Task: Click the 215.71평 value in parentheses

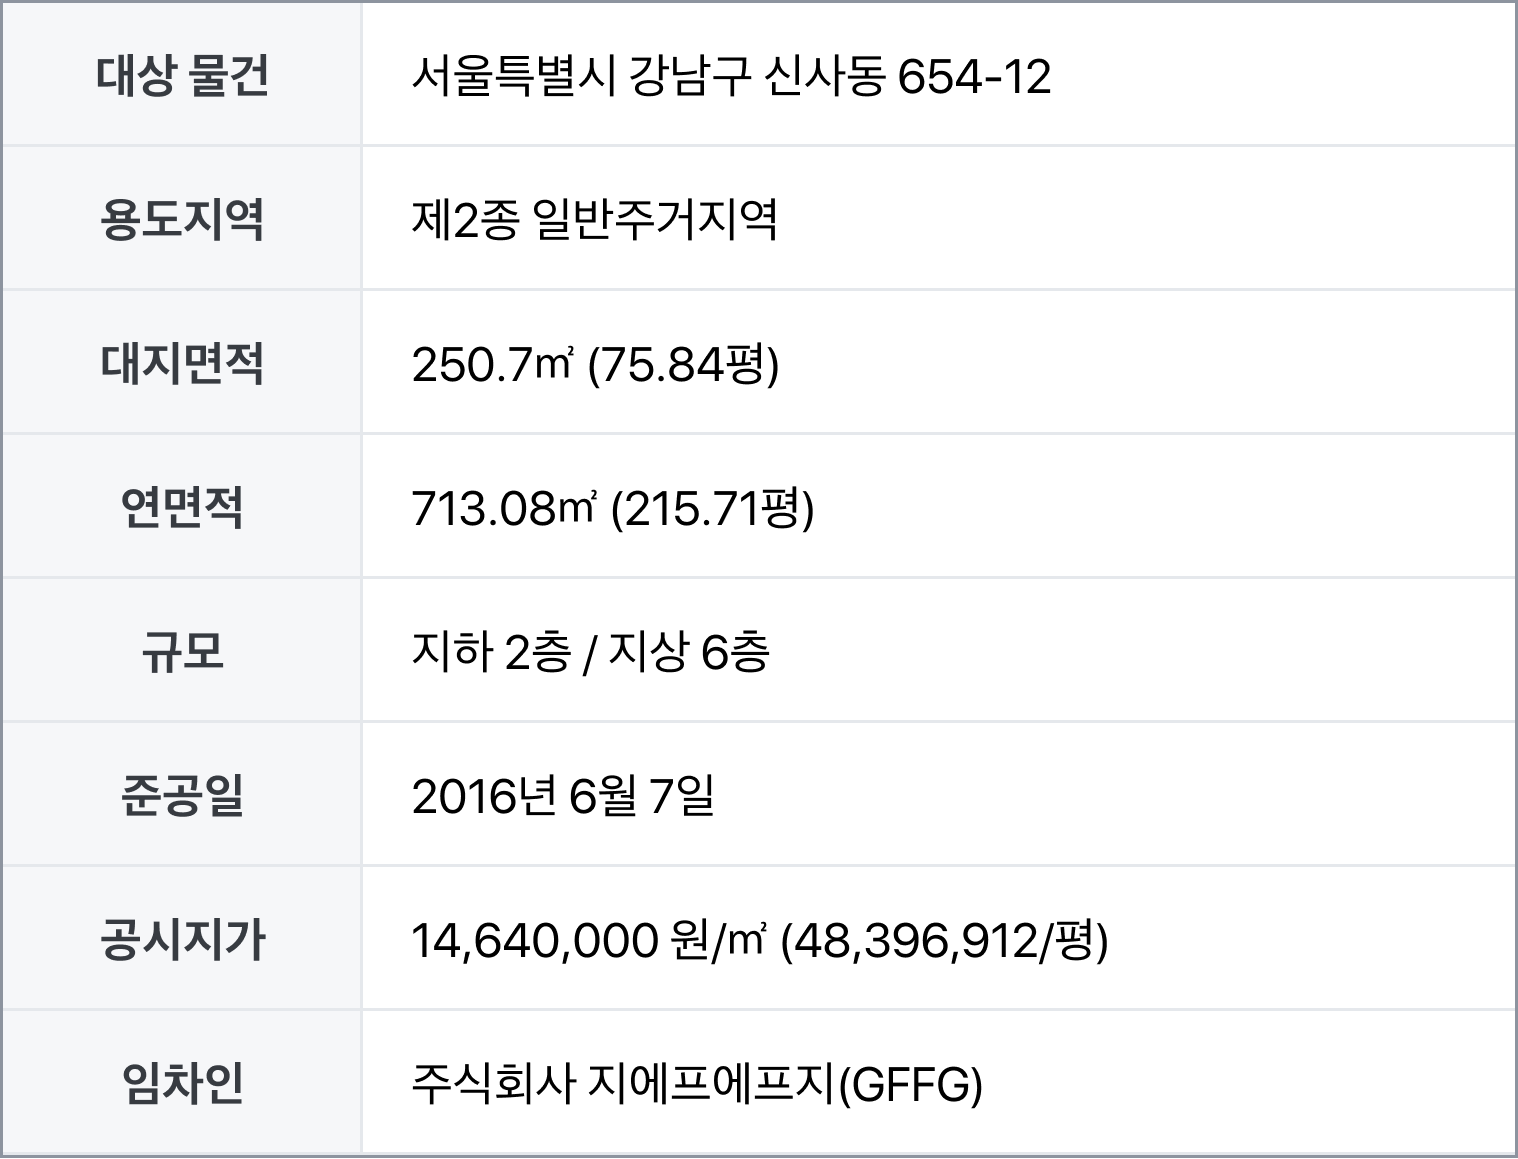Action: pyautogui.click(x=712, y=509)
